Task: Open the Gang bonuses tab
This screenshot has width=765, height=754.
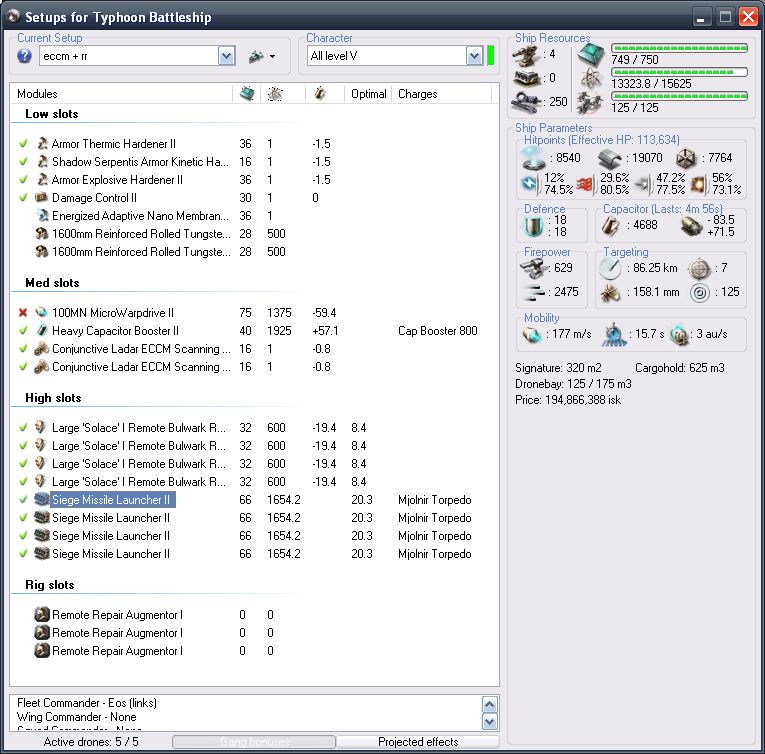Action: point(254,742)
